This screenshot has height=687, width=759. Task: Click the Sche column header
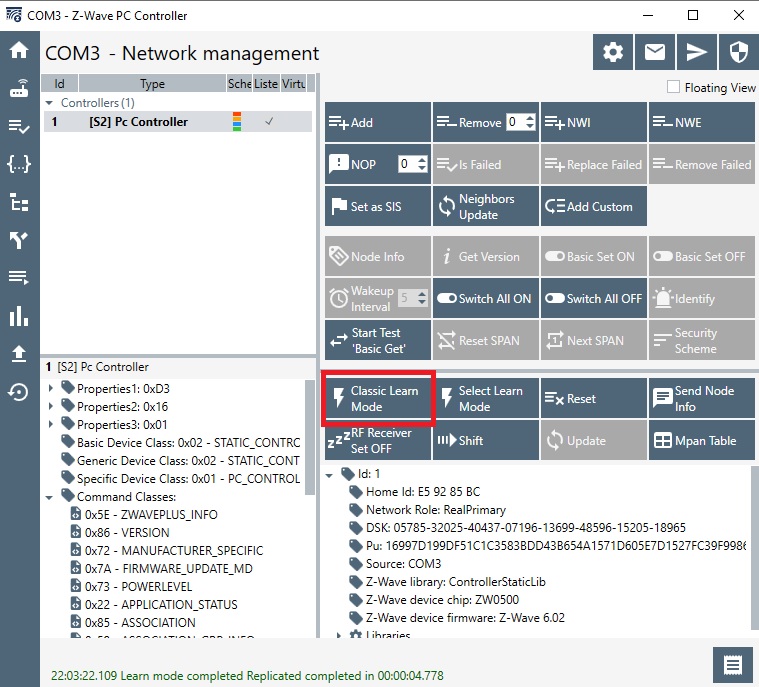coord(239,83)
